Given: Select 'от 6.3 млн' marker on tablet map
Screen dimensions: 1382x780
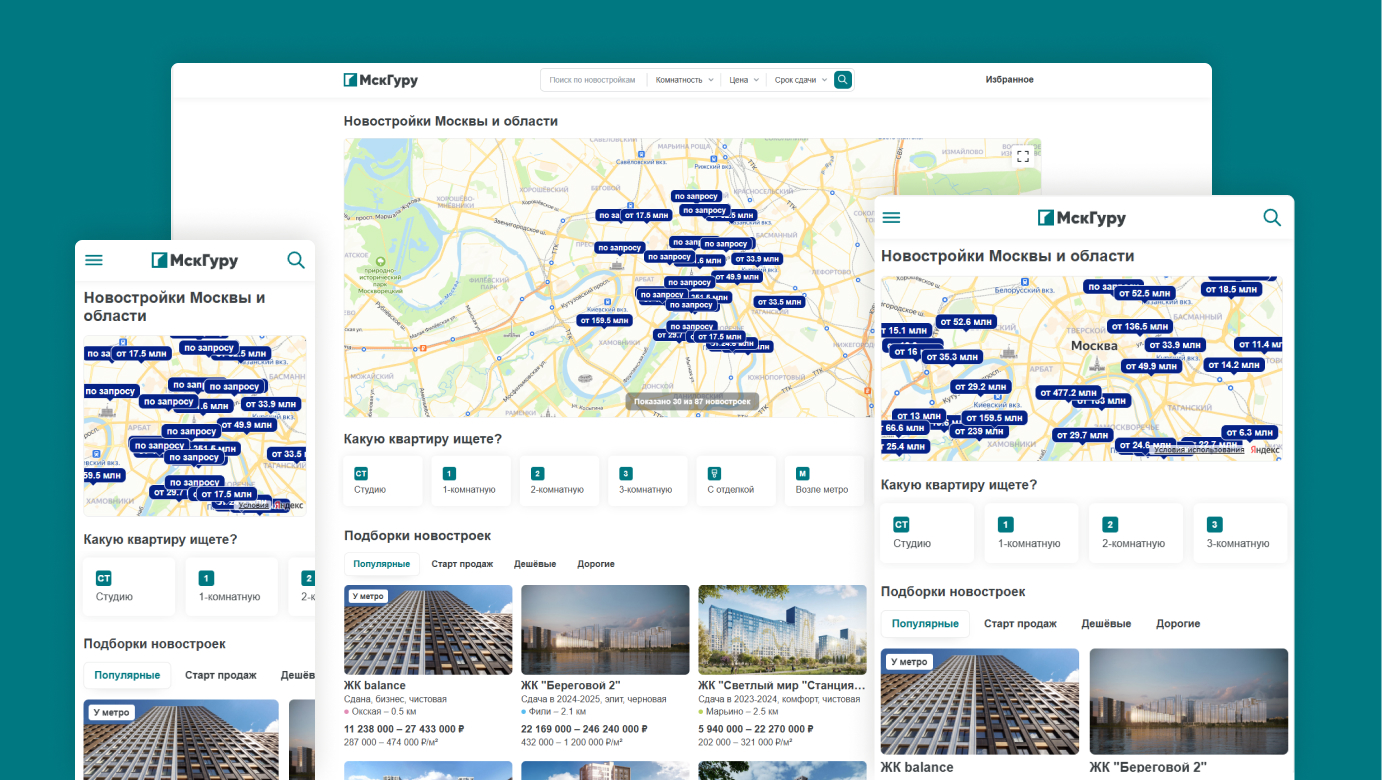Looking at the screenshot, I should coord(1249,433).
